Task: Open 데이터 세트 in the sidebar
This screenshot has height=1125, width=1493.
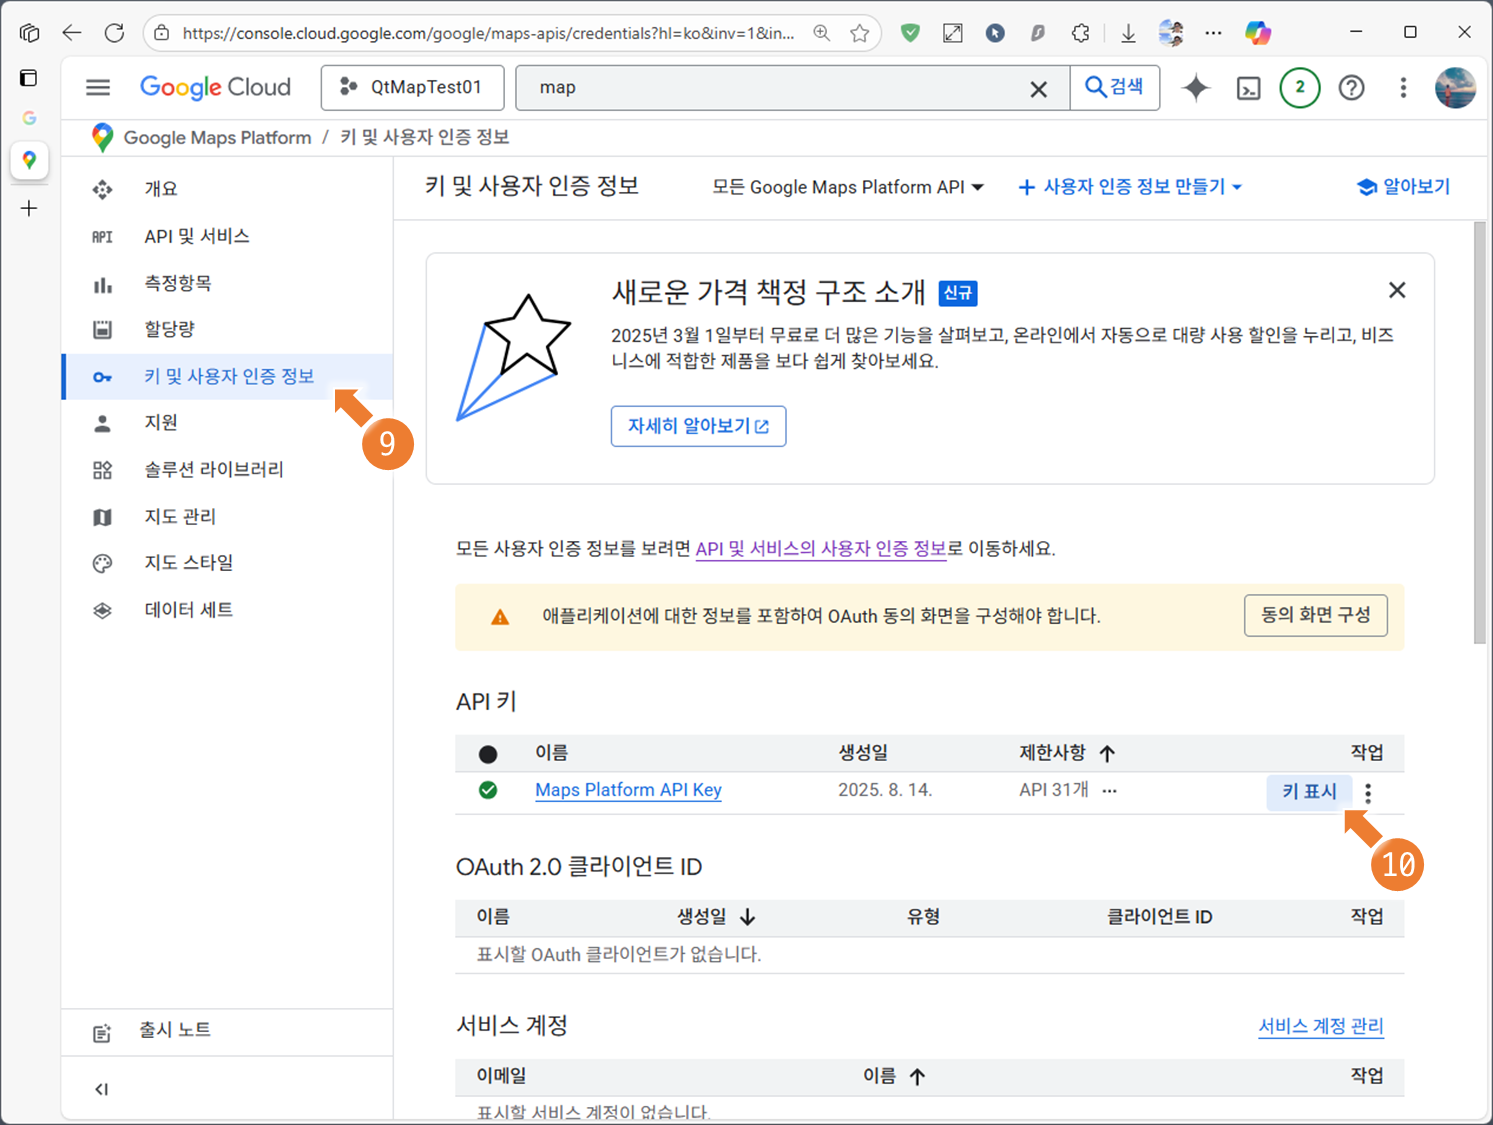Action: coord(228,610)
